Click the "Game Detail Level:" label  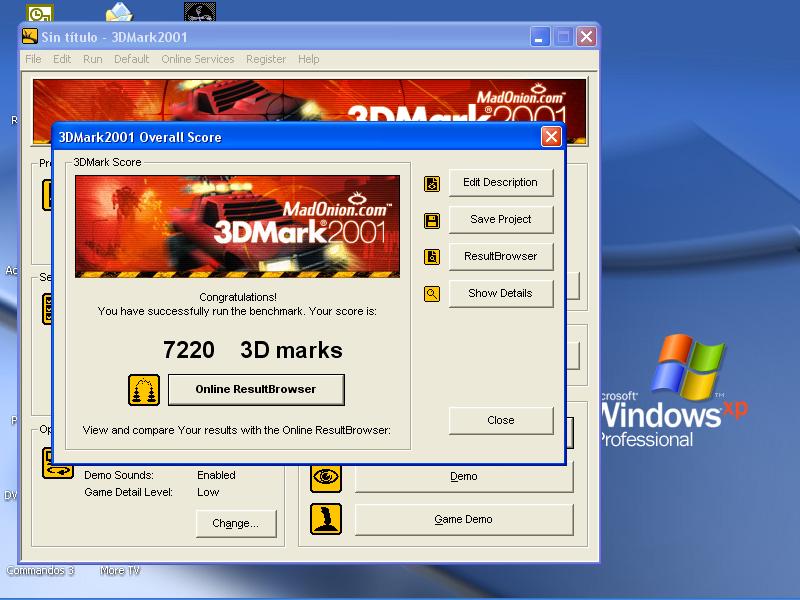coord(129,492)
